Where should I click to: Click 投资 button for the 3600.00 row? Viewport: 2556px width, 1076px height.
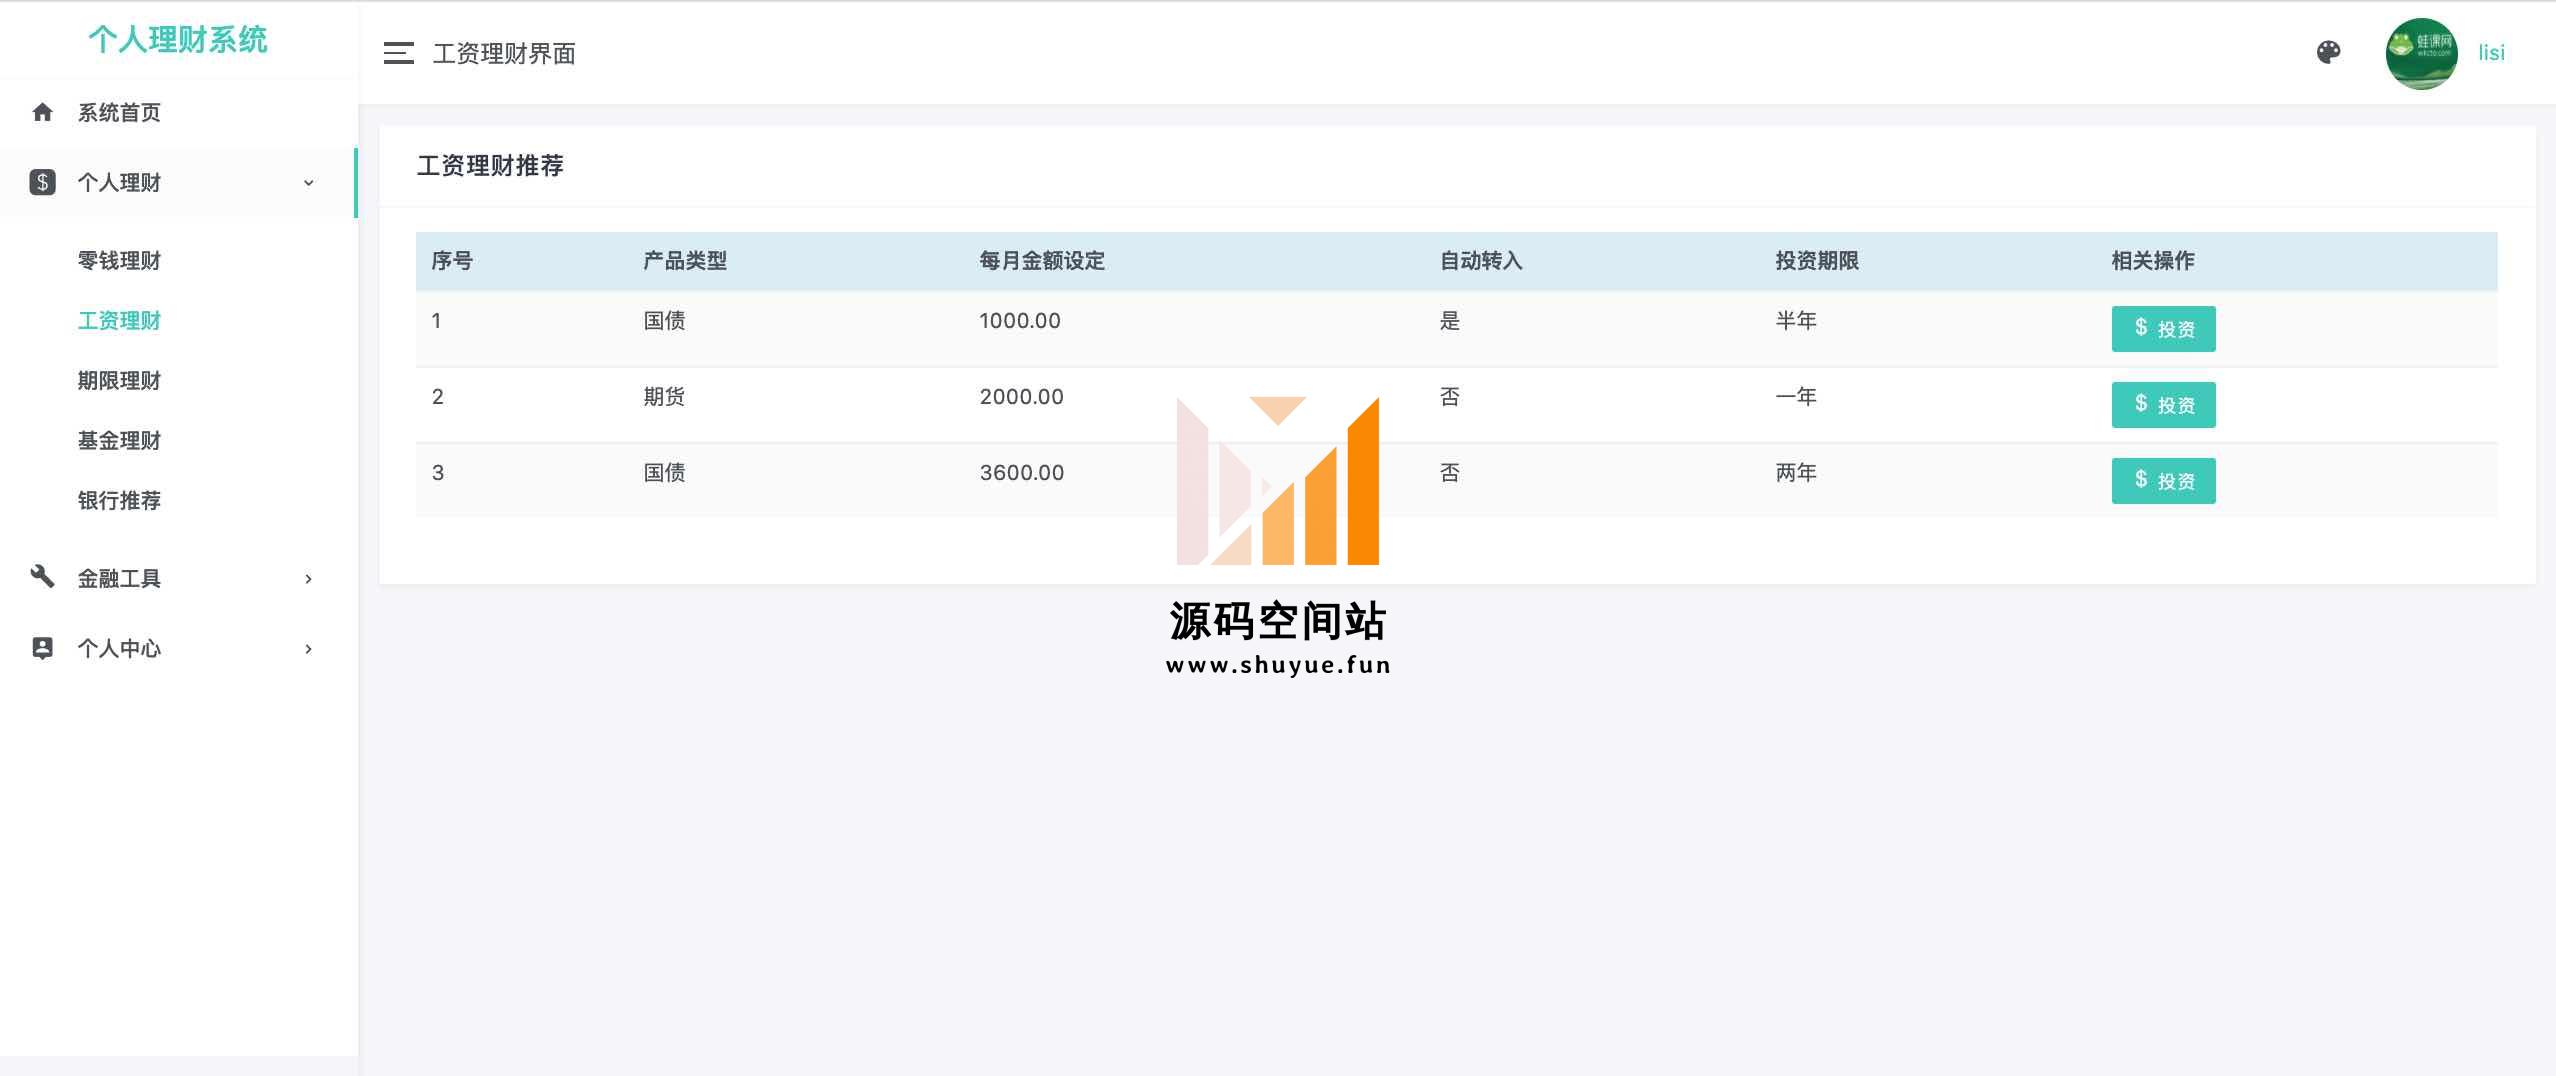tap(2163, 481)
